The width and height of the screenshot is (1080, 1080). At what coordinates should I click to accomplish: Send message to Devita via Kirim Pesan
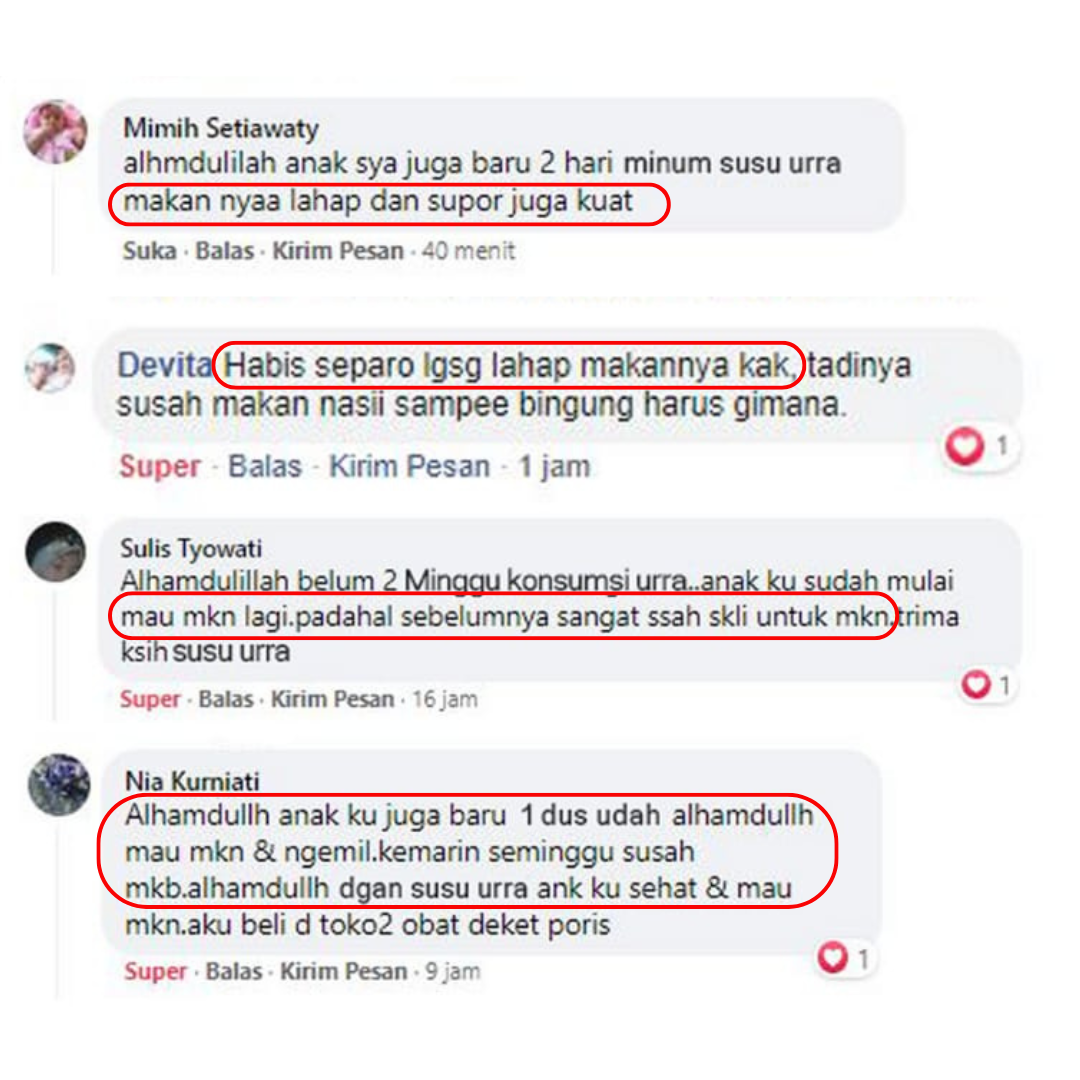409,466
